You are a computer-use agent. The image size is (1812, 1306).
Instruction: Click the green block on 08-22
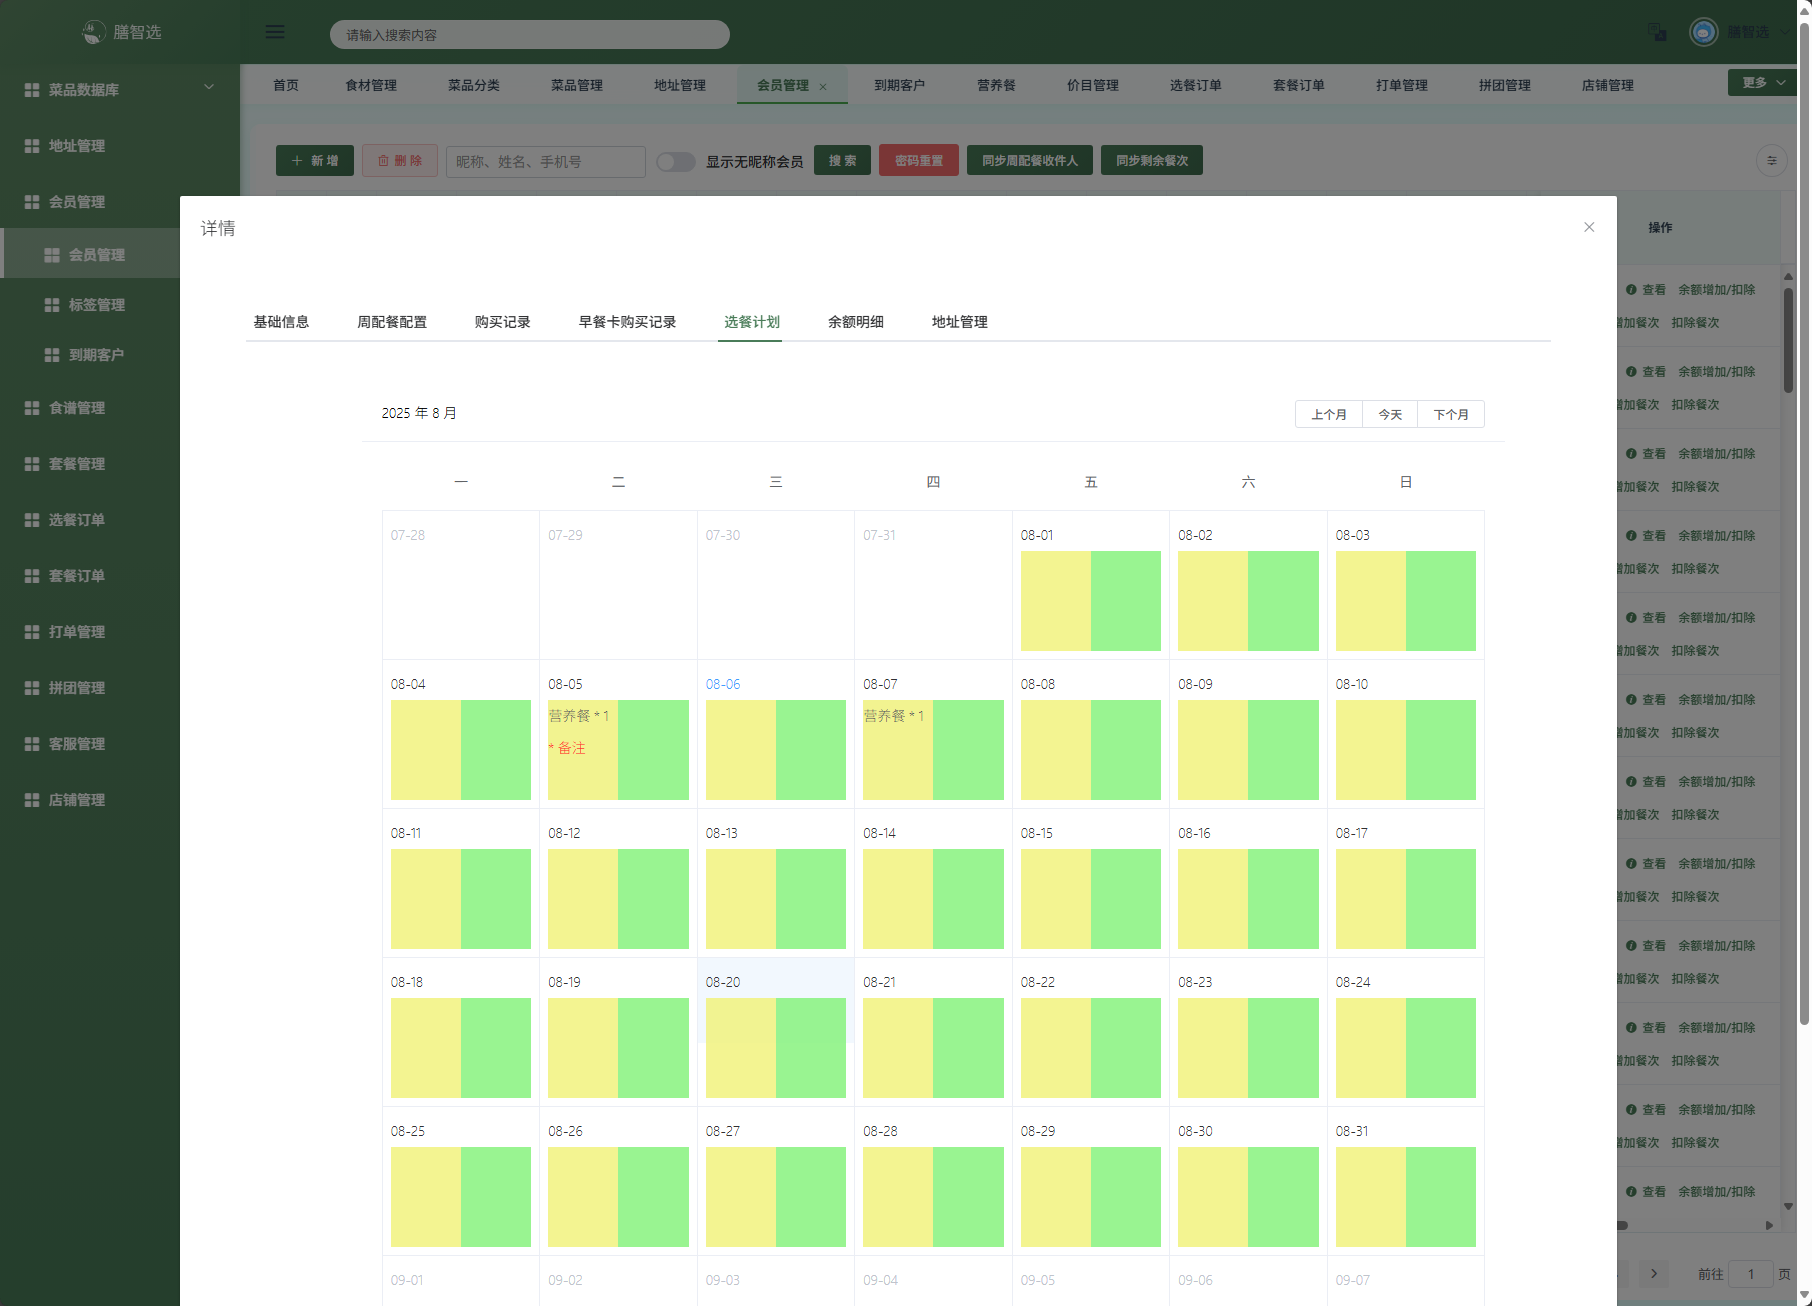[1126, 1048]
